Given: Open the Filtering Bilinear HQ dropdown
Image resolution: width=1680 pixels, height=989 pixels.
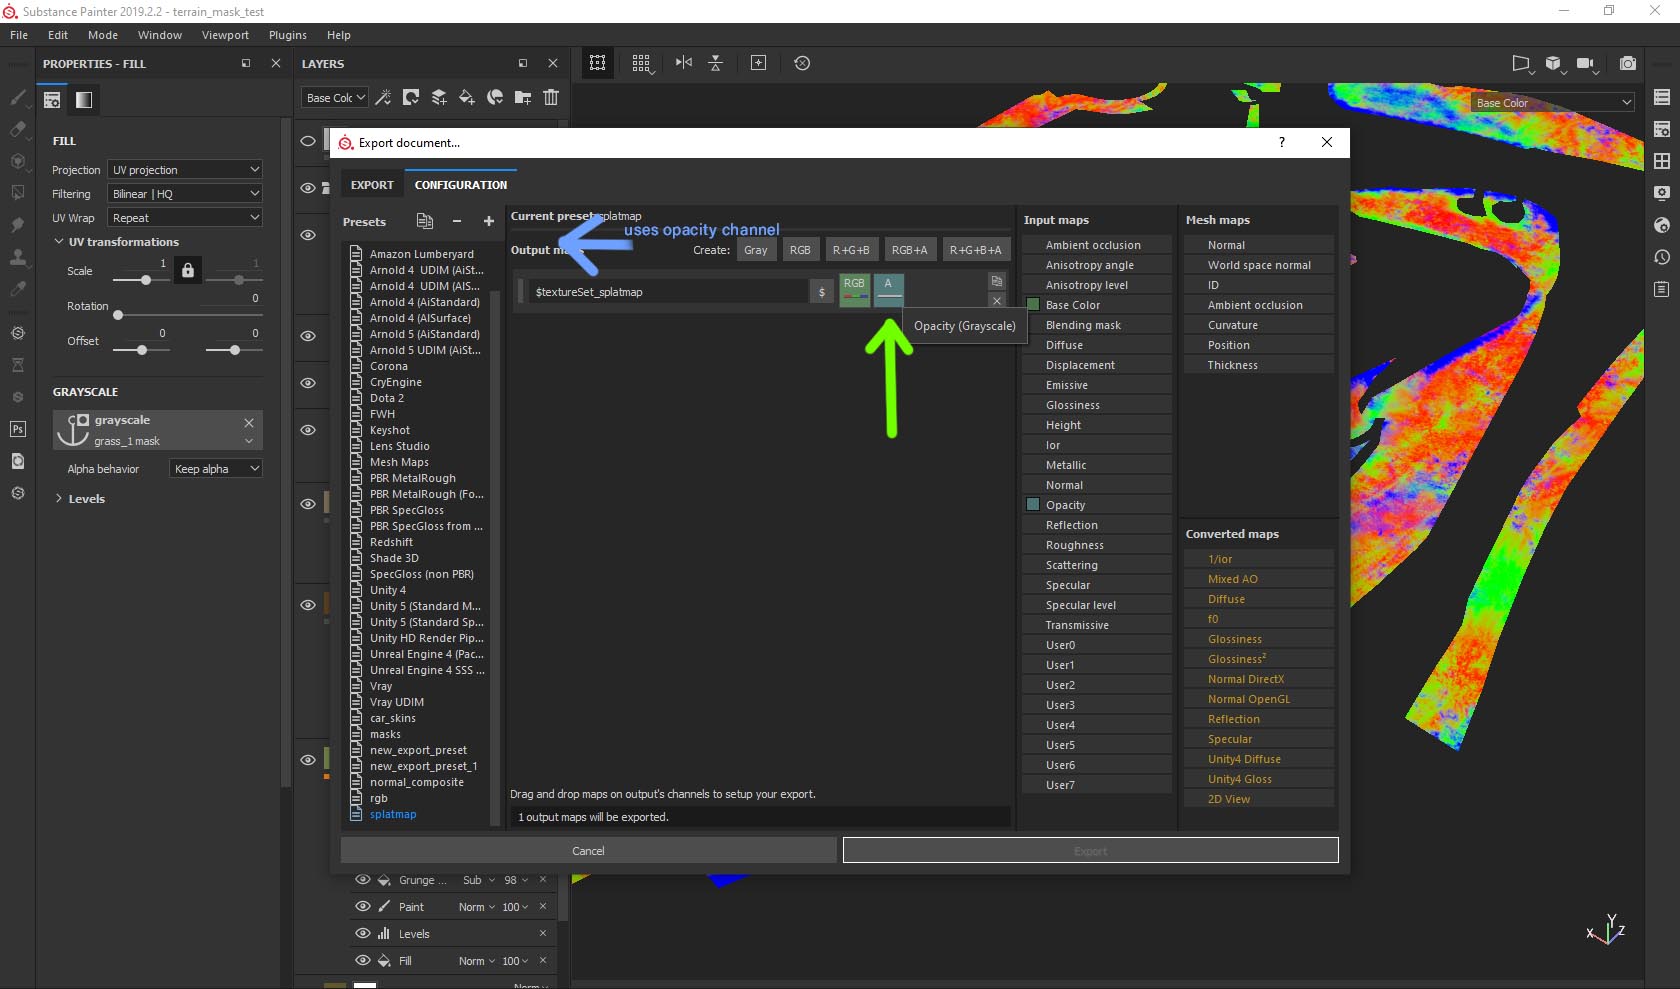Looking at the screenshot, I should pos(185,194).
